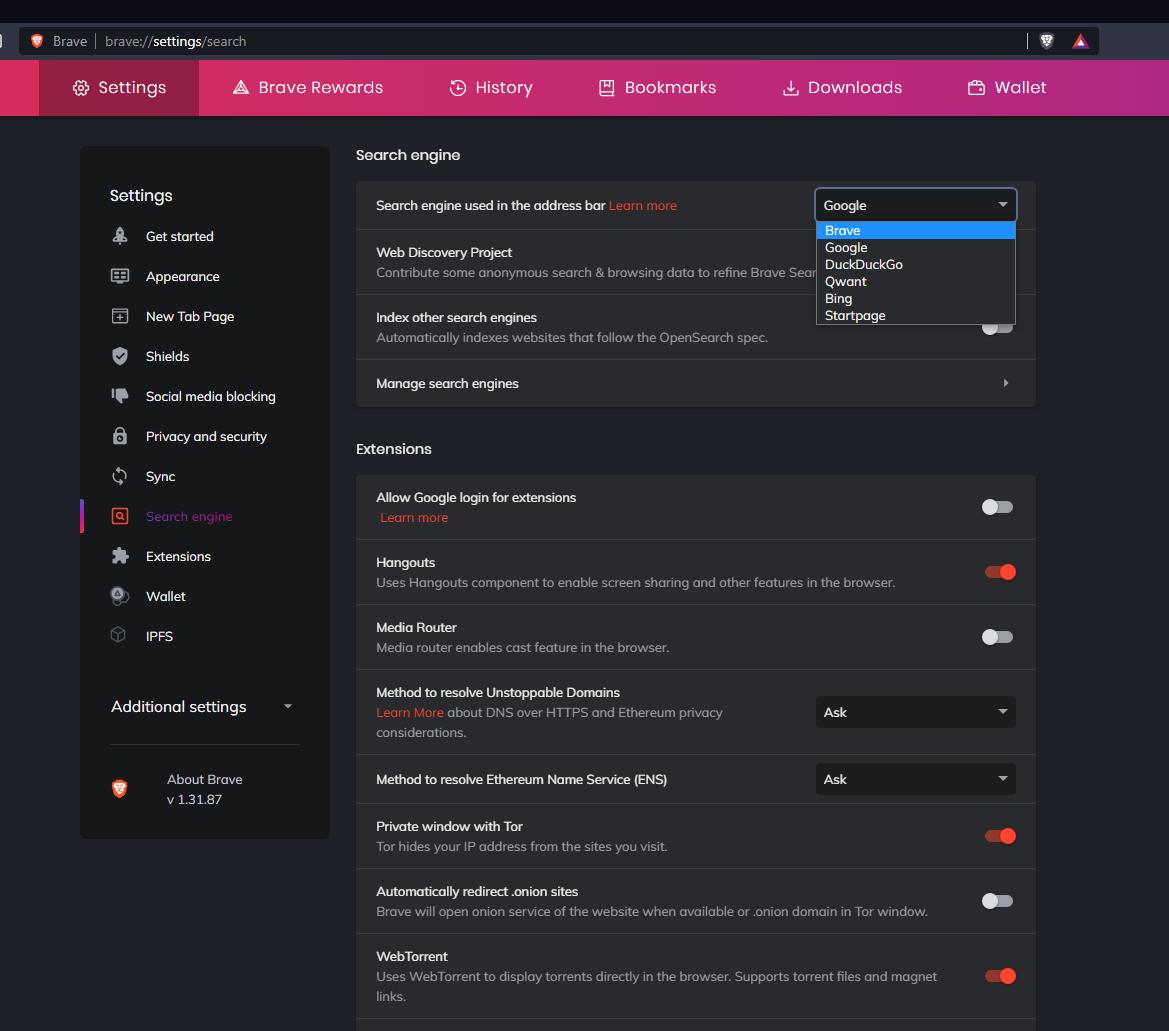
Task: Click the Brave Rewards triangle icon in address bar
Action: click(1080, 41)
